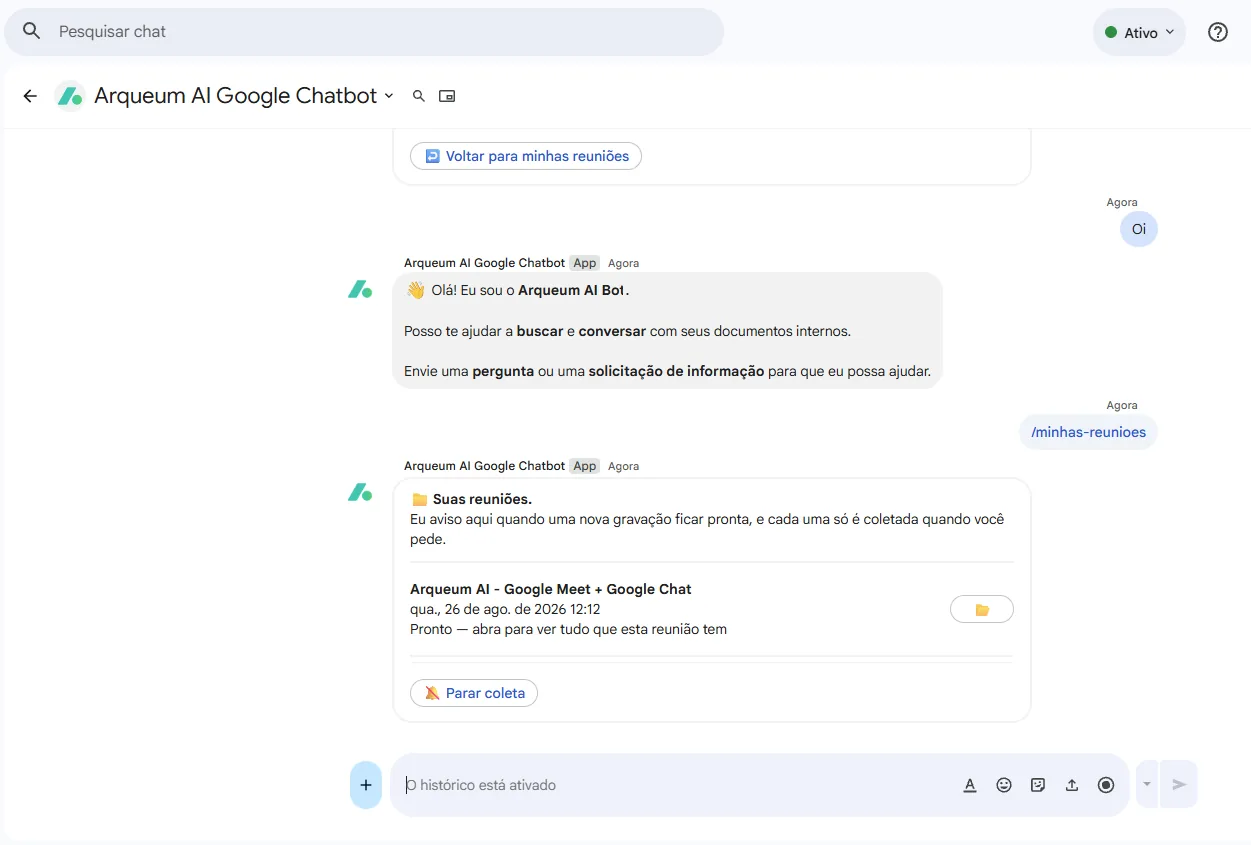The width and height of the screenshot is (1251, 845).
Task: Click the Arqueum AI logo in header
Action: point(70,96)
